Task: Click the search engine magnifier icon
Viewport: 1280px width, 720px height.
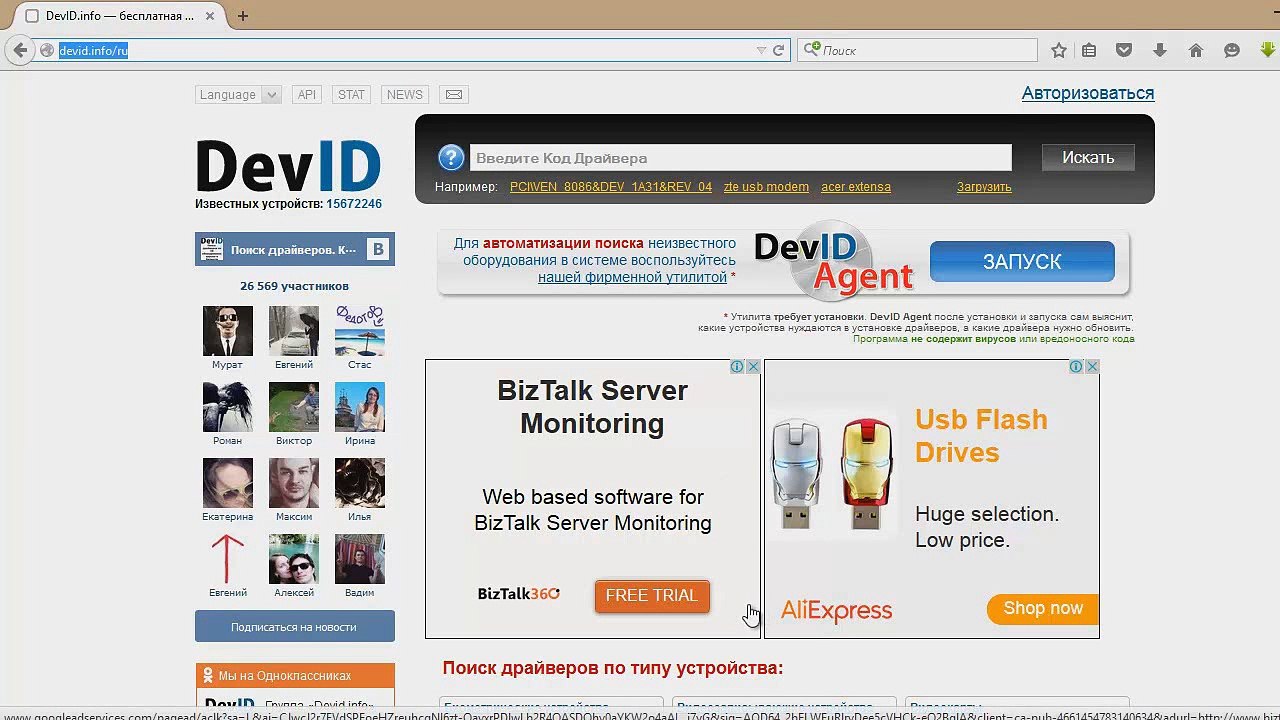Action: 812,49
